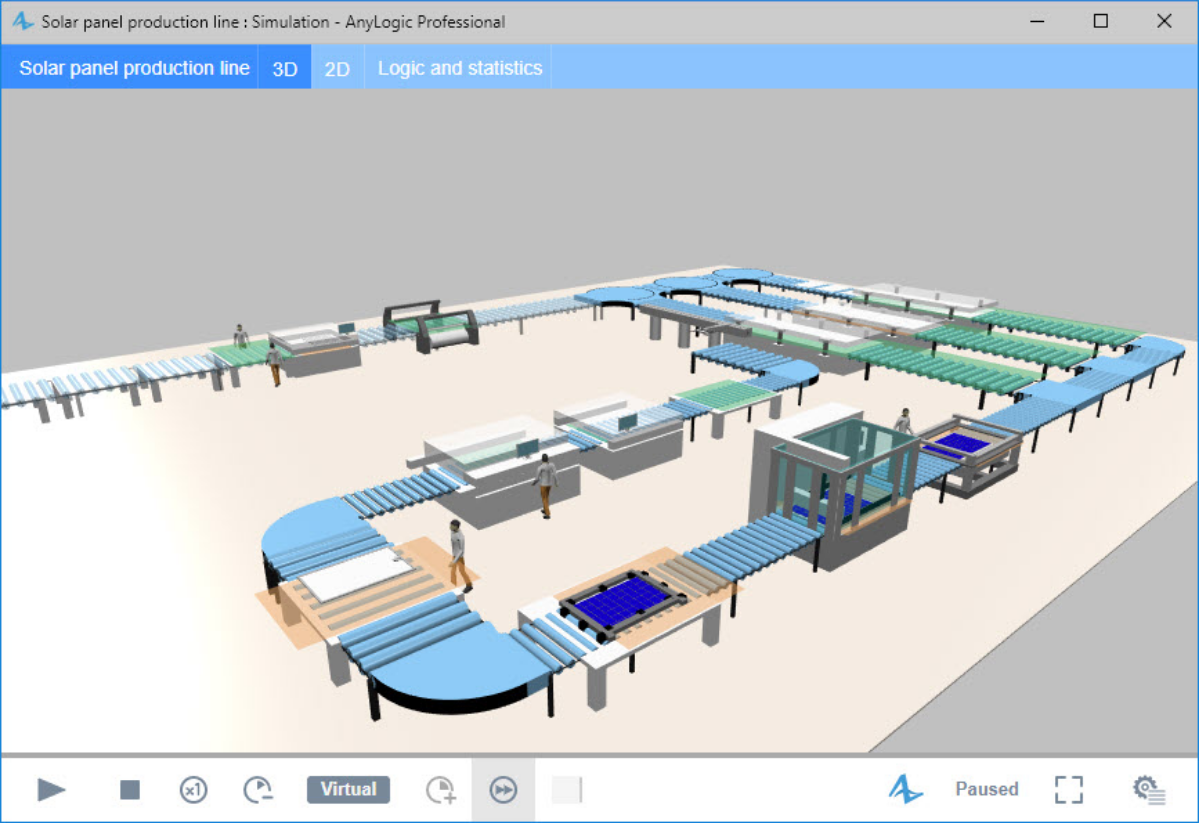Click the AnyLogic logo in bottom bar
1199x823 pixels.
click(x=906, y=790)
